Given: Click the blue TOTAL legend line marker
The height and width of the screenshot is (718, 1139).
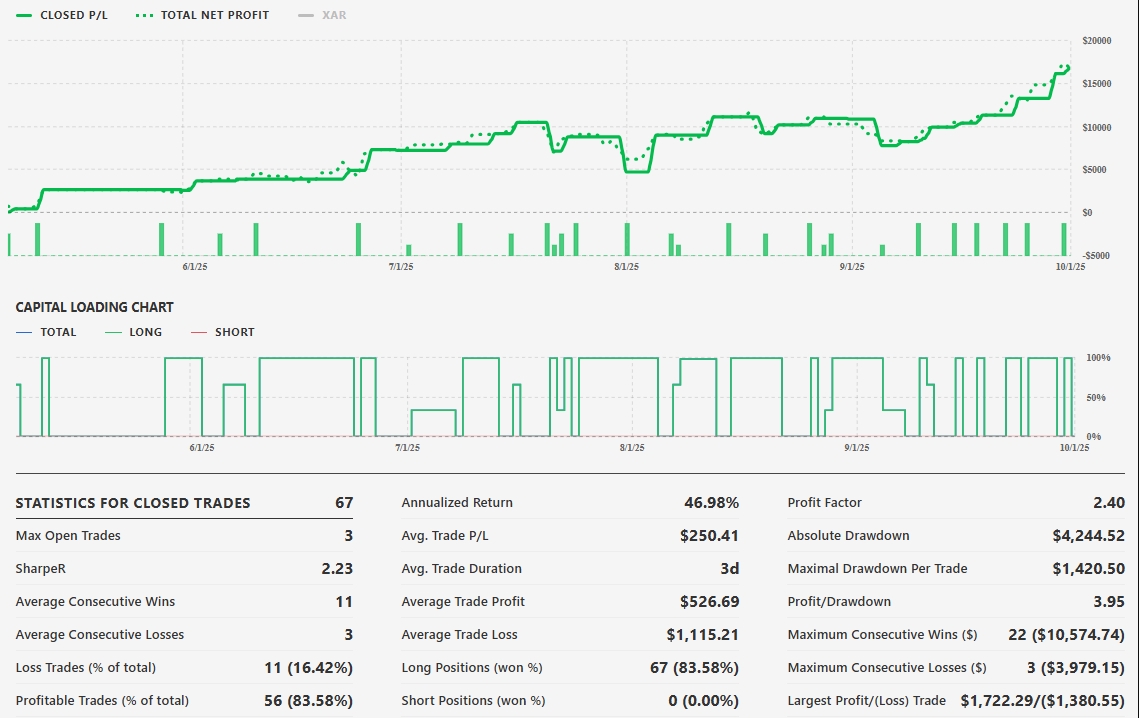Looking at the screenshot, I should 24,332.
